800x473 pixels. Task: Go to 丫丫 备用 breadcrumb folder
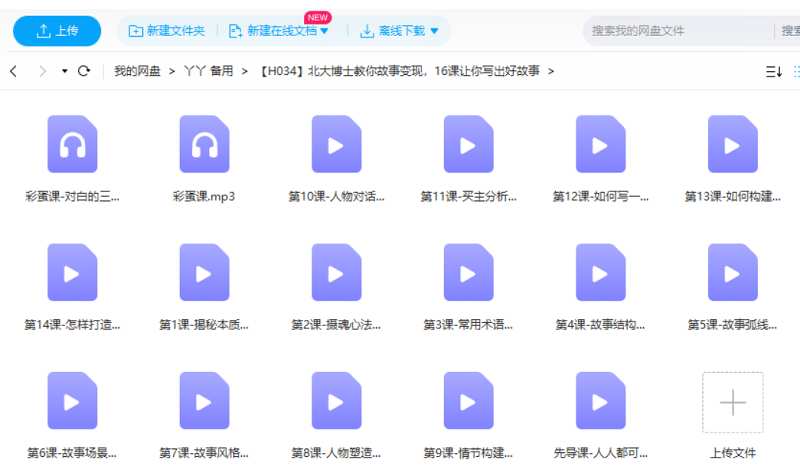[208, 71]
